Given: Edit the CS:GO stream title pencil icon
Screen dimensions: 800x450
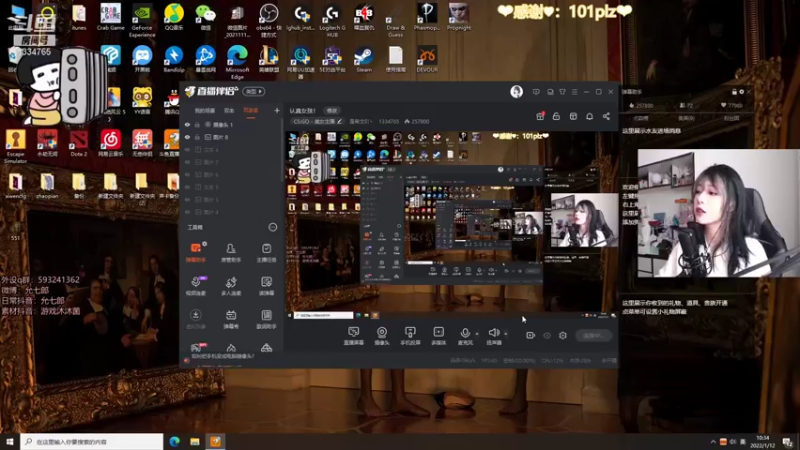Looking at the screenshot, I should coord(339,121).
